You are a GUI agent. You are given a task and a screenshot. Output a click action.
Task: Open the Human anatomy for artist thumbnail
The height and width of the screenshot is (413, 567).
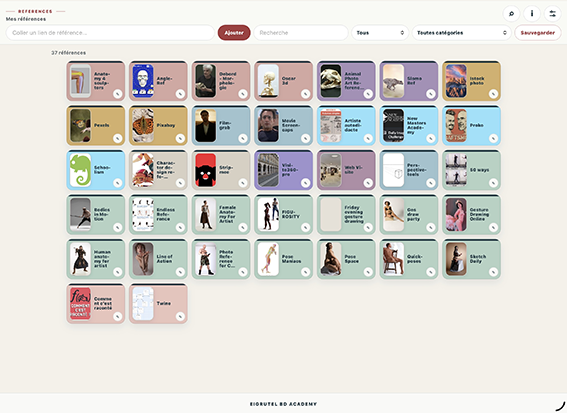[80, 259]
